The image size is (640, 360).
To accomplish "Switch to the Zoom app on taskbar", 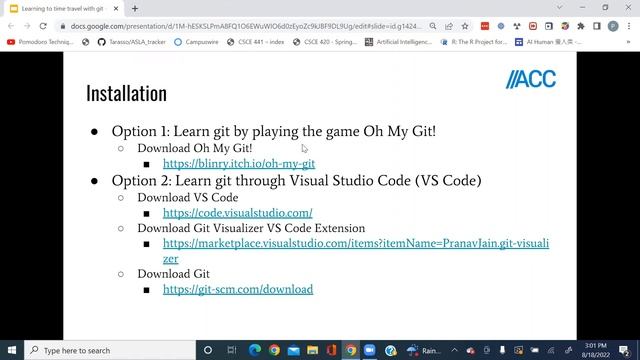I will click(x=370, y=350).
